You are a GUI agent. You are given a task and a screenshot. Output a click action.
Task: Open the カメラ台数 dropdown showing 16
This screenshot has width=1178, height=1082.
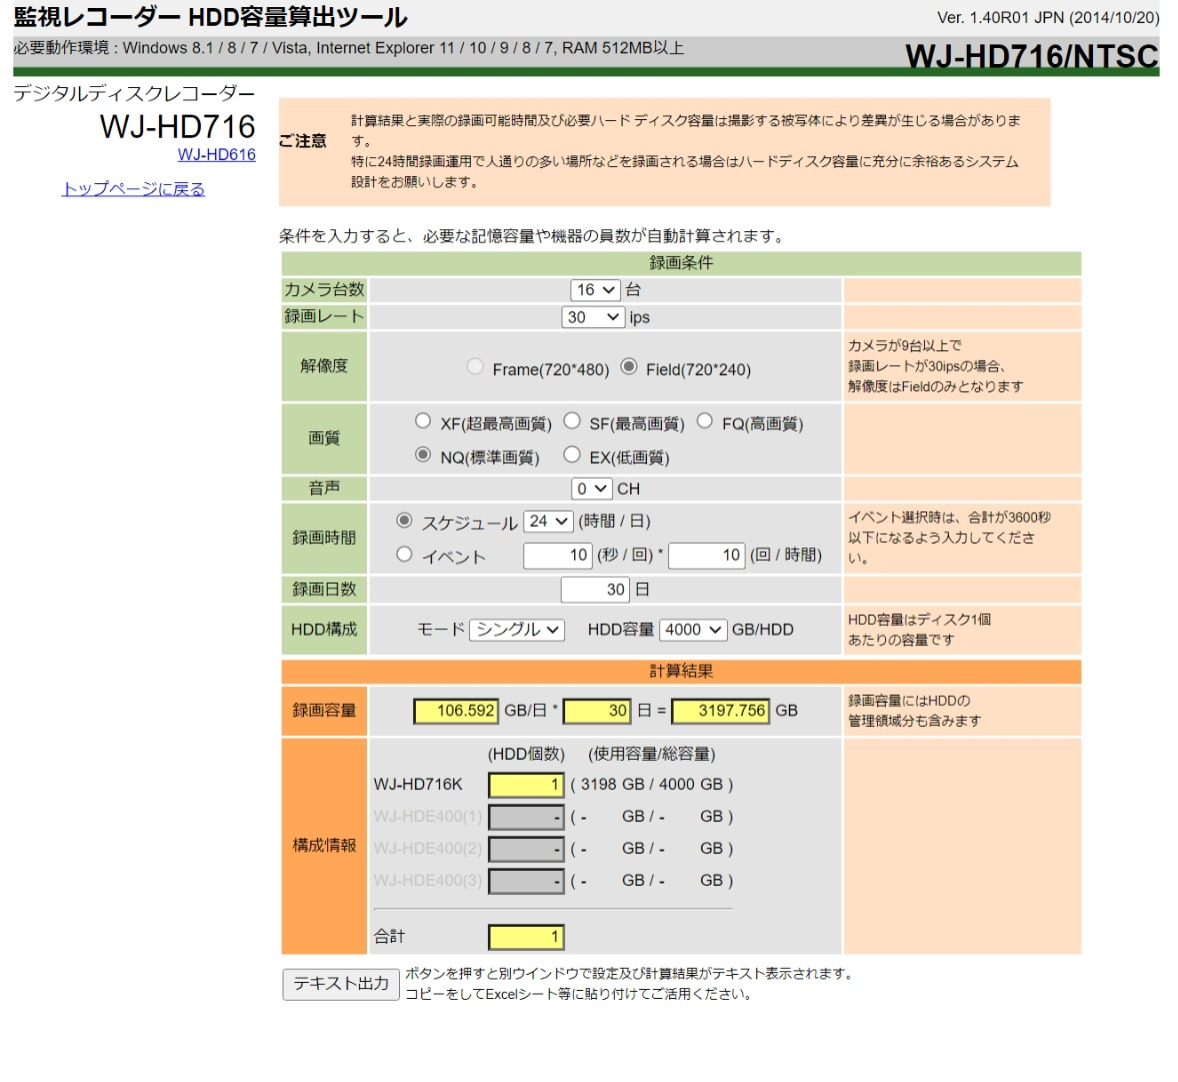[595, 290]
